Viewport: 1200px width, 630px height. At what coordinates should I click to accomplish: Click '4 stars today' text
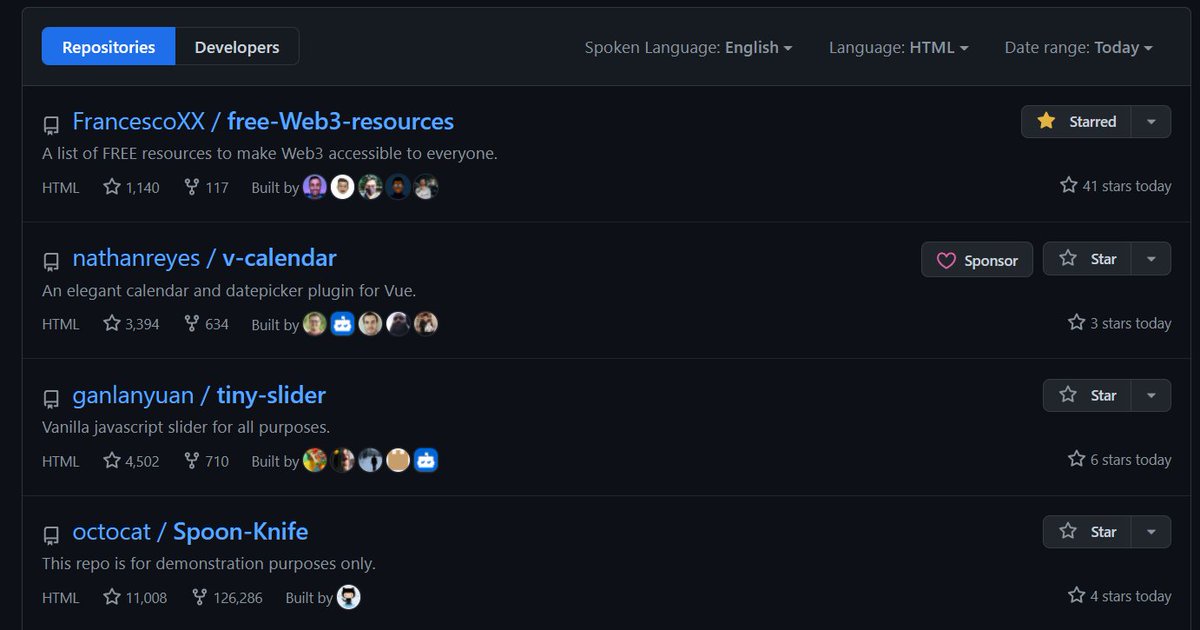[x=1130, y=596]
